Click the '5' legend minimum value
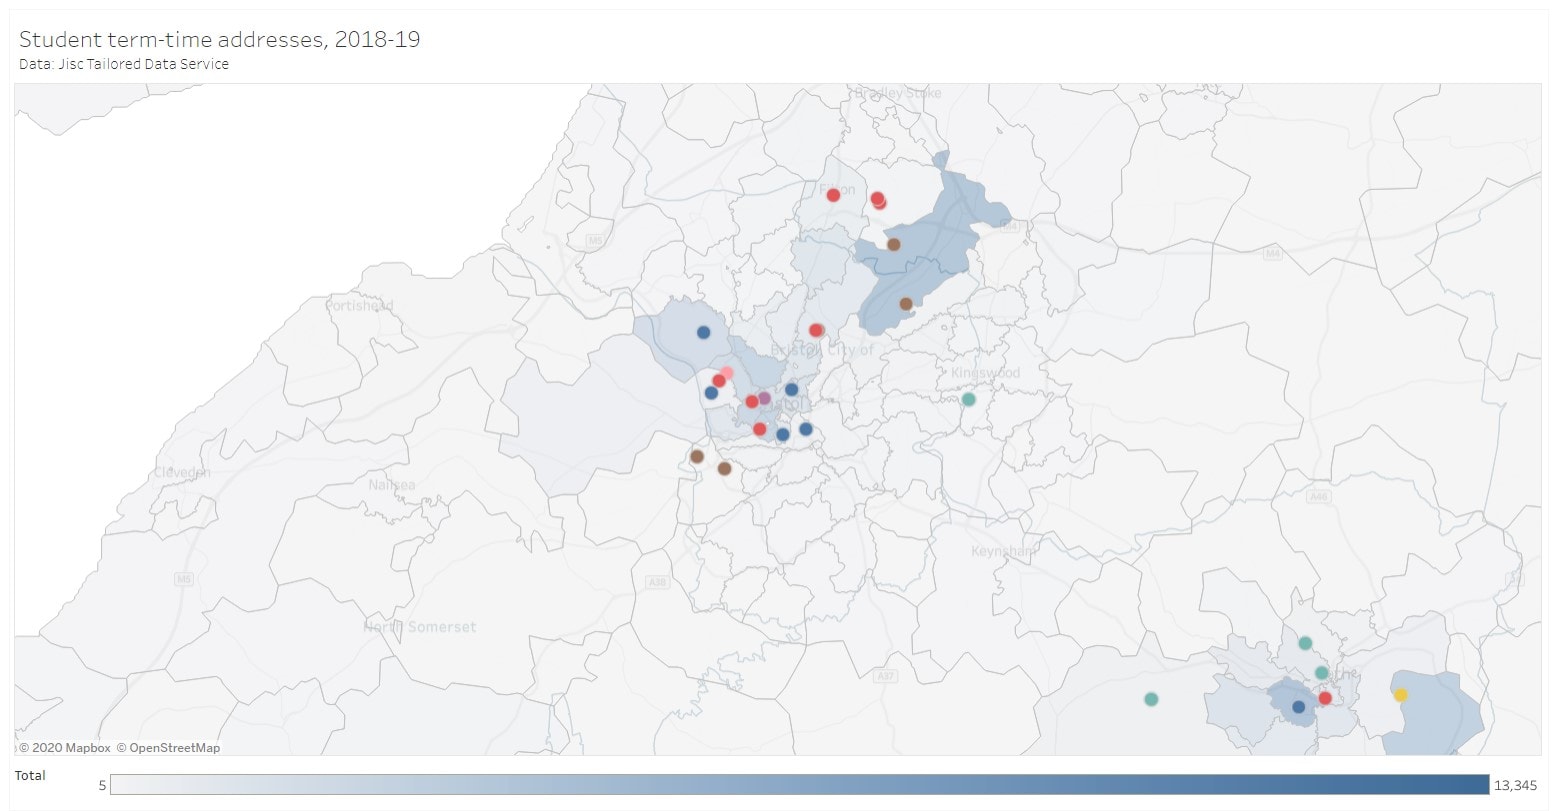Image resolution: width=1557 pixels, height=811 pixels. [x=100, y=784]
